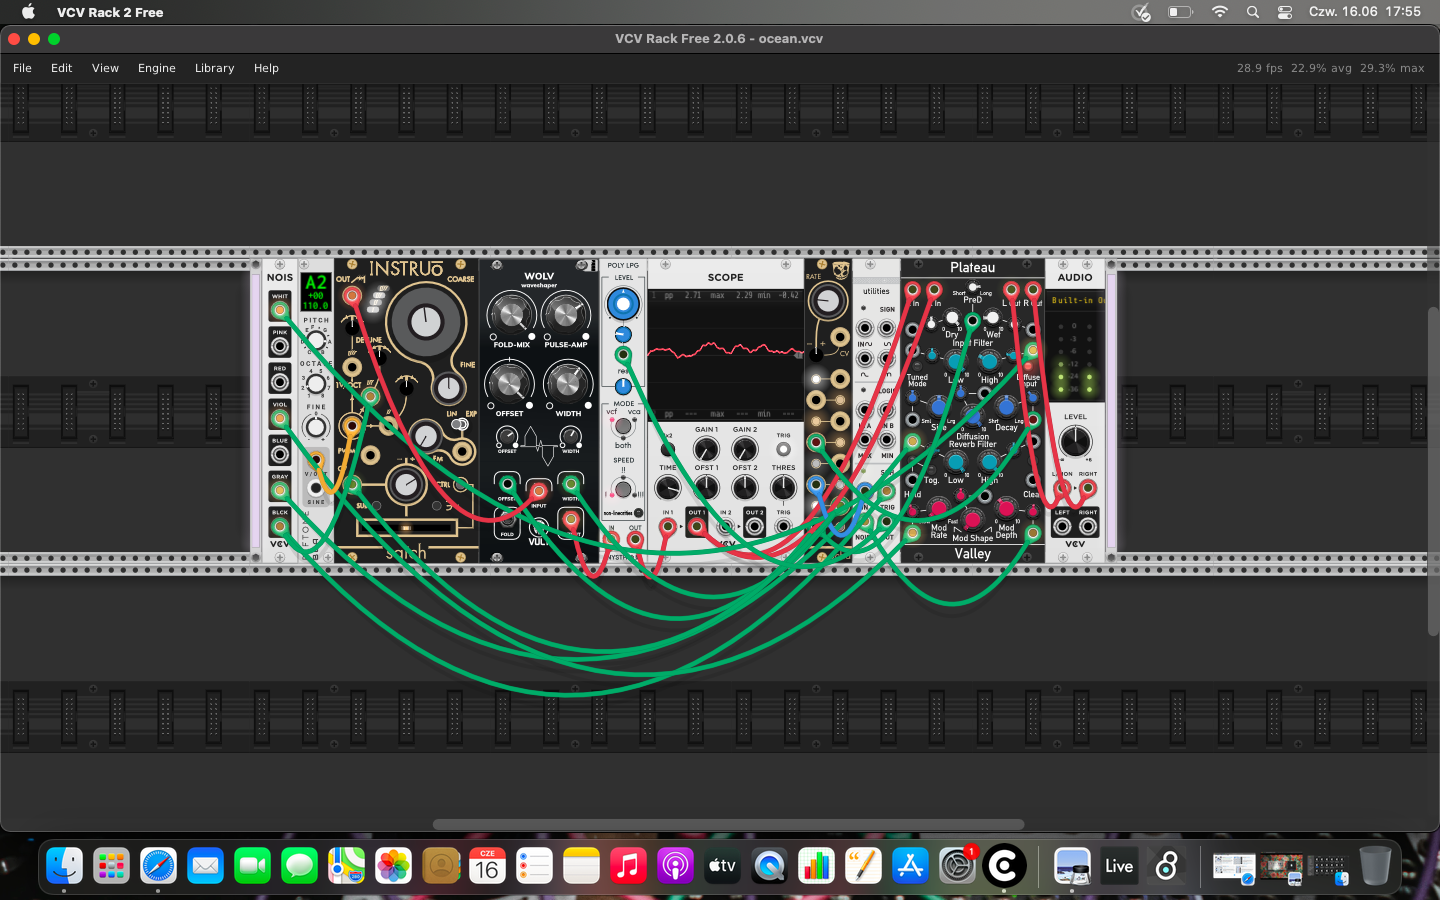Click the Poly LPG blue LEVEL knob
The image size is (1440, 900).
[x=623, y=303]
